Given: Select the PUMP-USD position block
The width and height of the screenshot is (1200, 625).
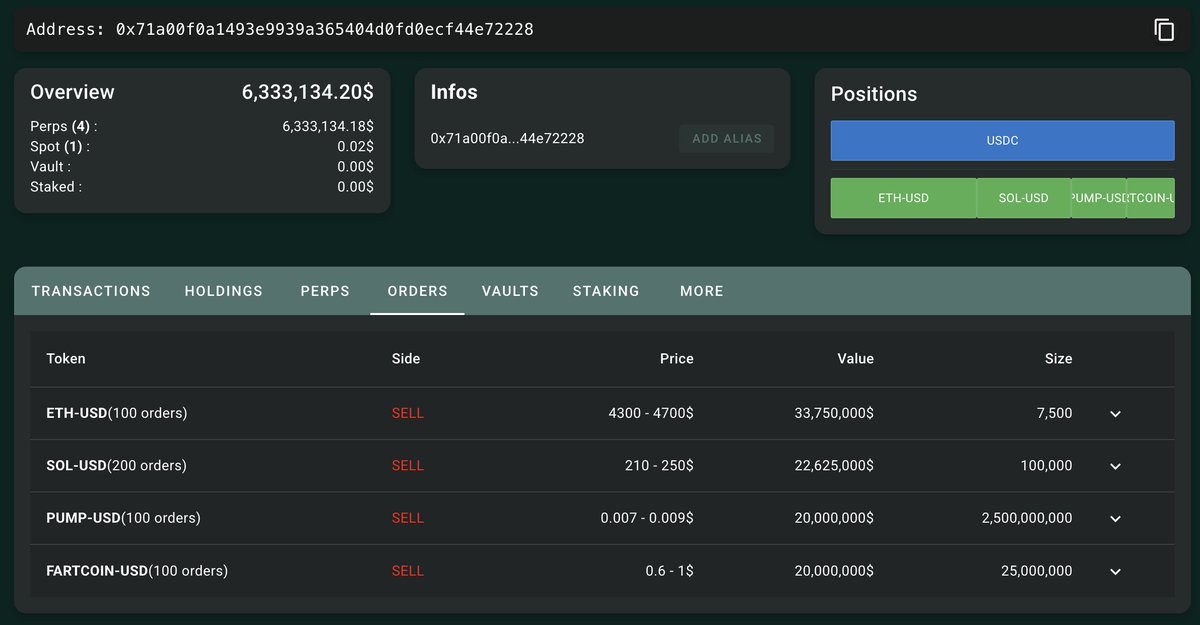Looking at the screenshot, I should point(1098,198).
